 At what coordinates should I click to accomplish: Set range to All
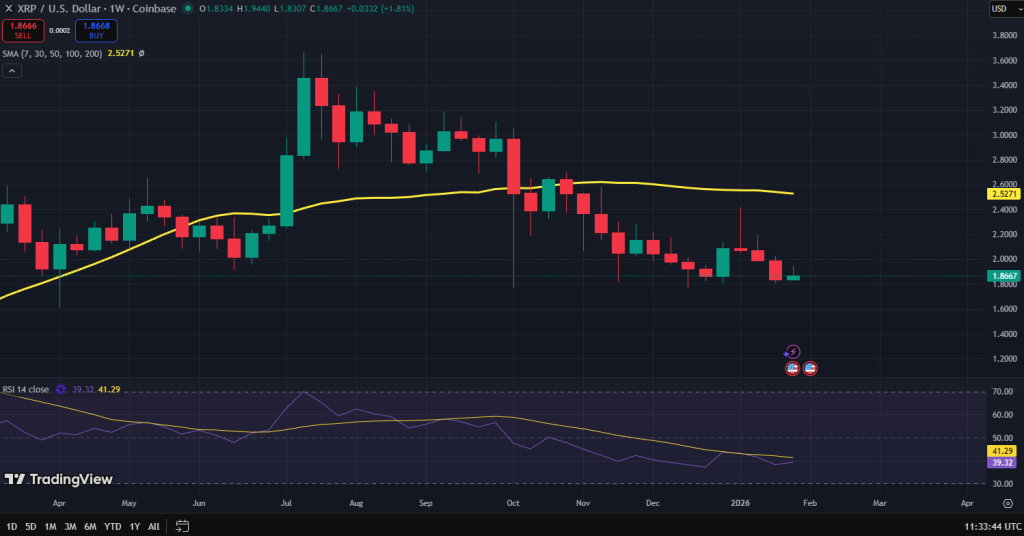(x=153, y=526)
